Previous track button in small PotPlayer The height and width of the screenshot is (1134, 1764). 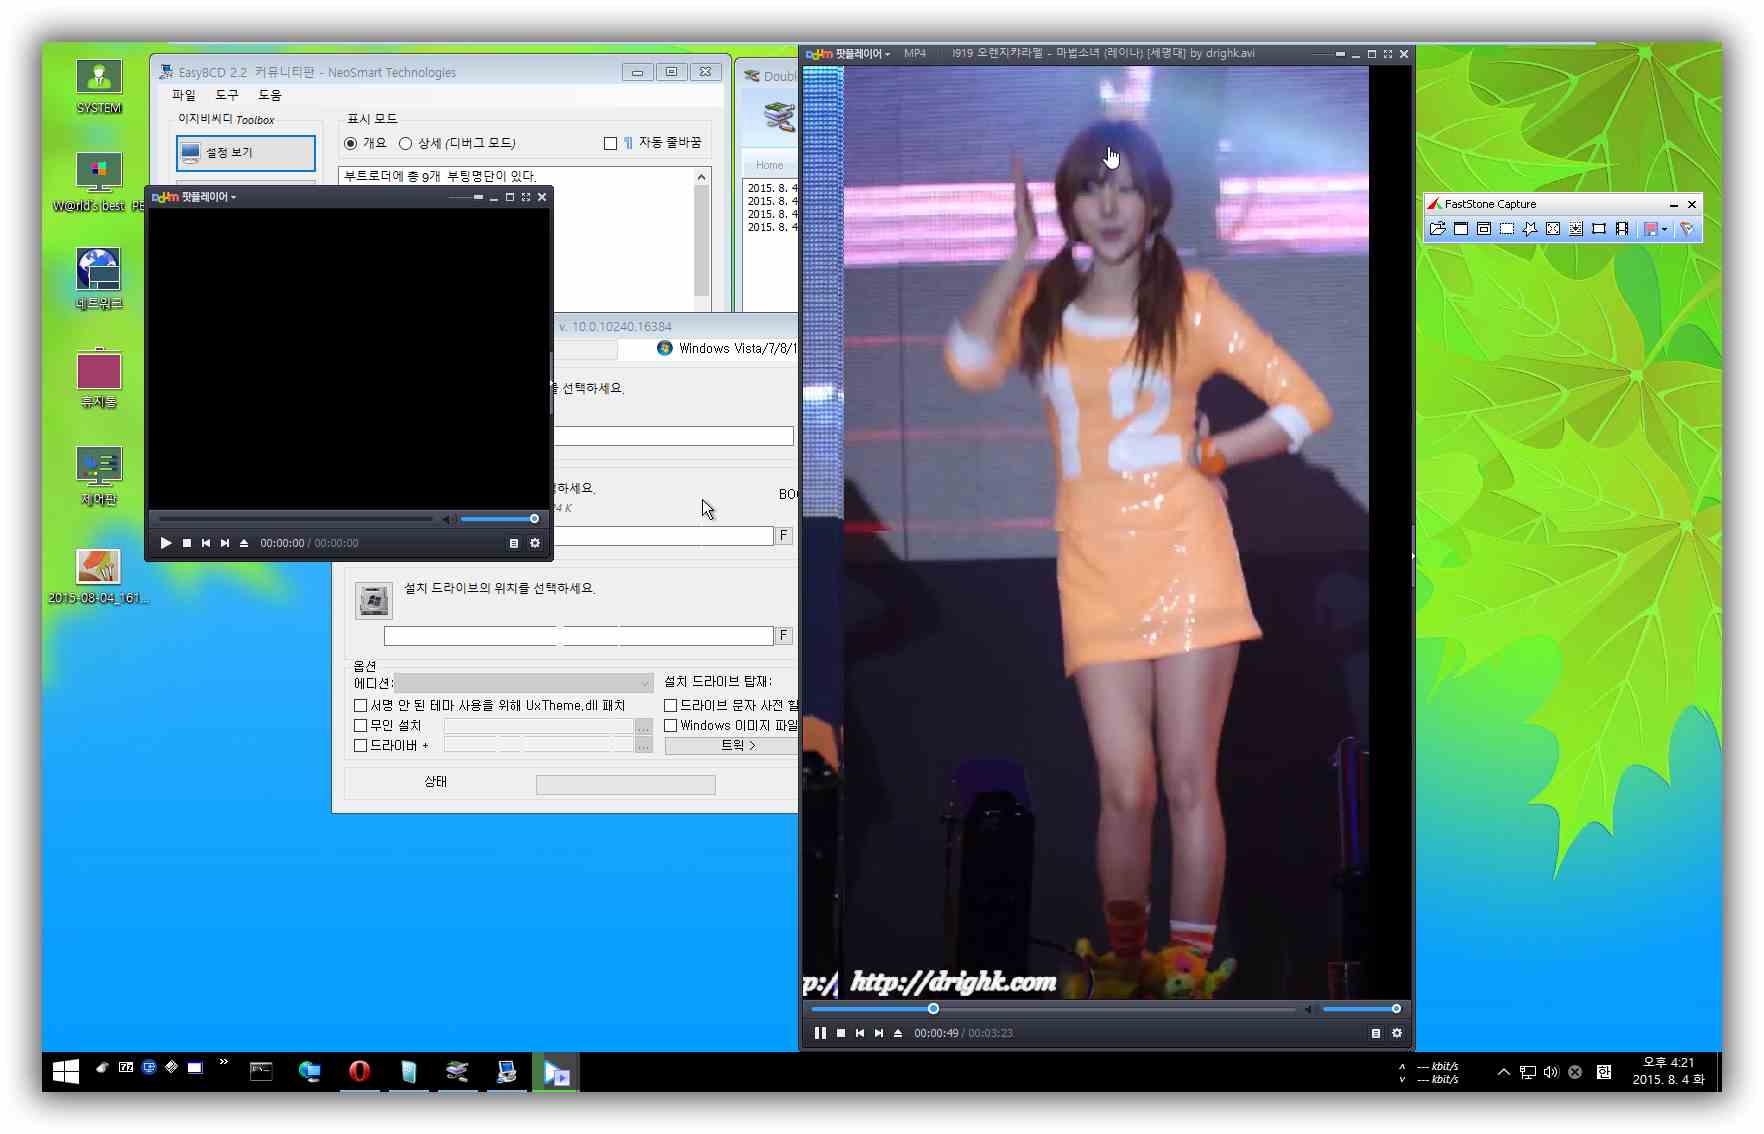tap(206, 543)
